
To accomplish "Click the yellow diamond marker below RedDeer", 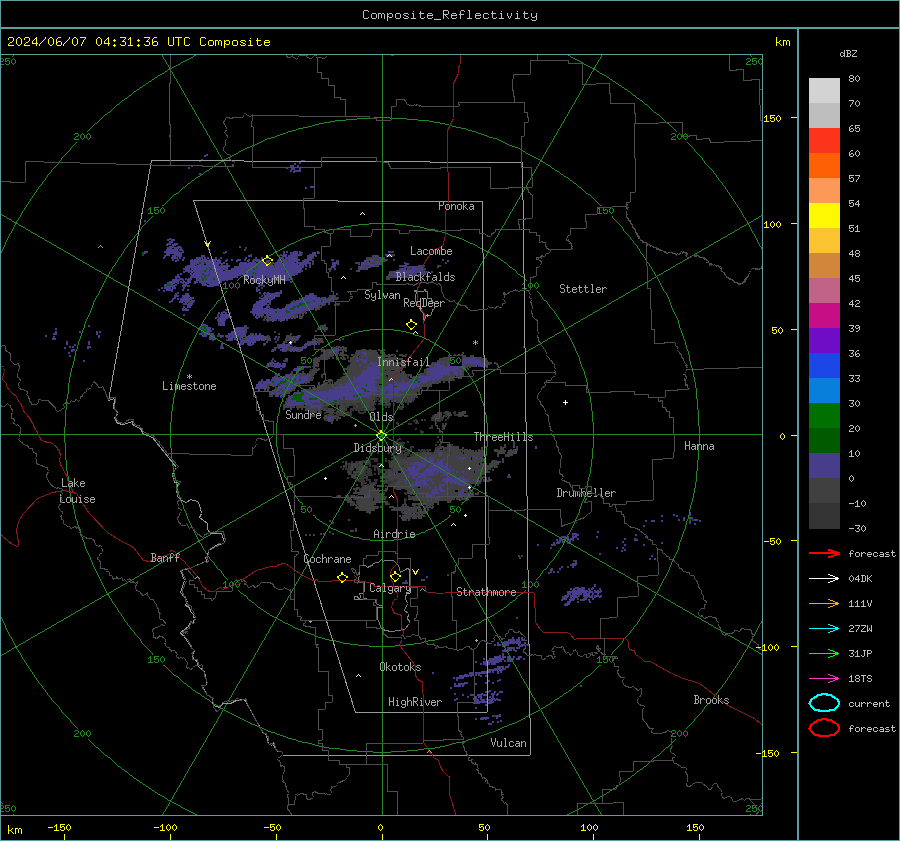I will coord(411,324).
